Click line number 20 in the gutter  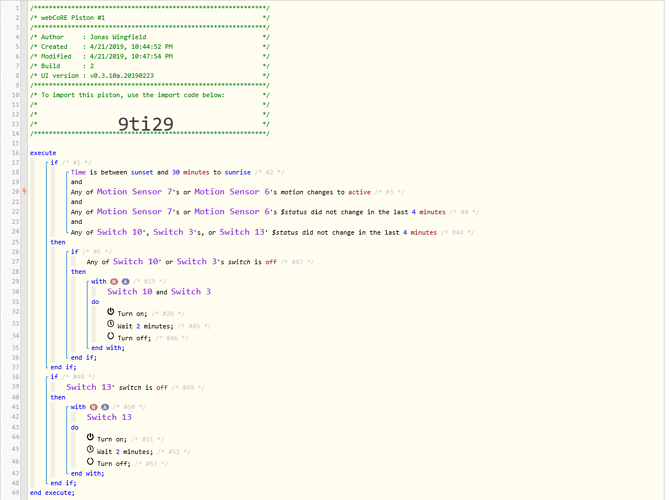tap(15, 192)
